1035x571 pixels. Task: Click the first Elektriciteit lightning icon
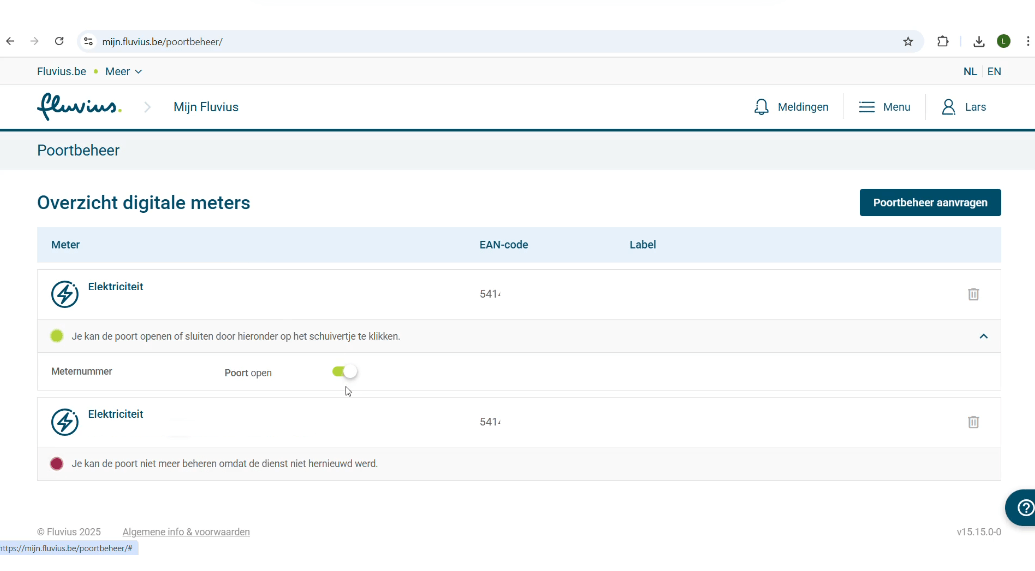(65, 294)
